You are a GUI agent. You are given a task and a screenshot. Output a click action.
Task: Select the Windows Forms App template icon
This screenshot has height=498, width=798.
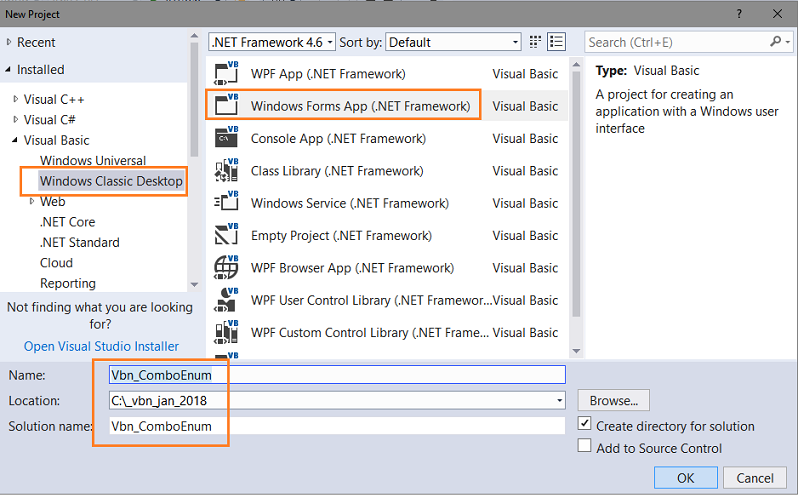click(x=226, y=105)
